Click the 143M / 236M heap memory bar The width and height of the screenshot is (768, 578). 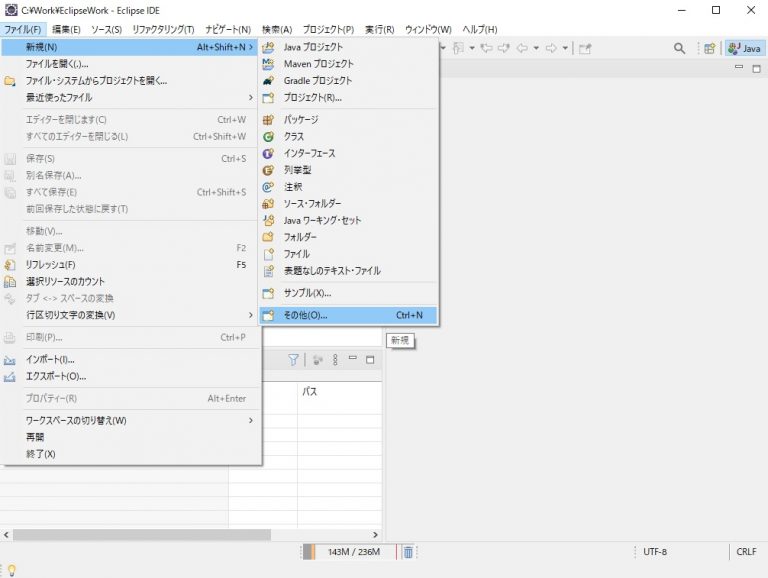(353, 552)
